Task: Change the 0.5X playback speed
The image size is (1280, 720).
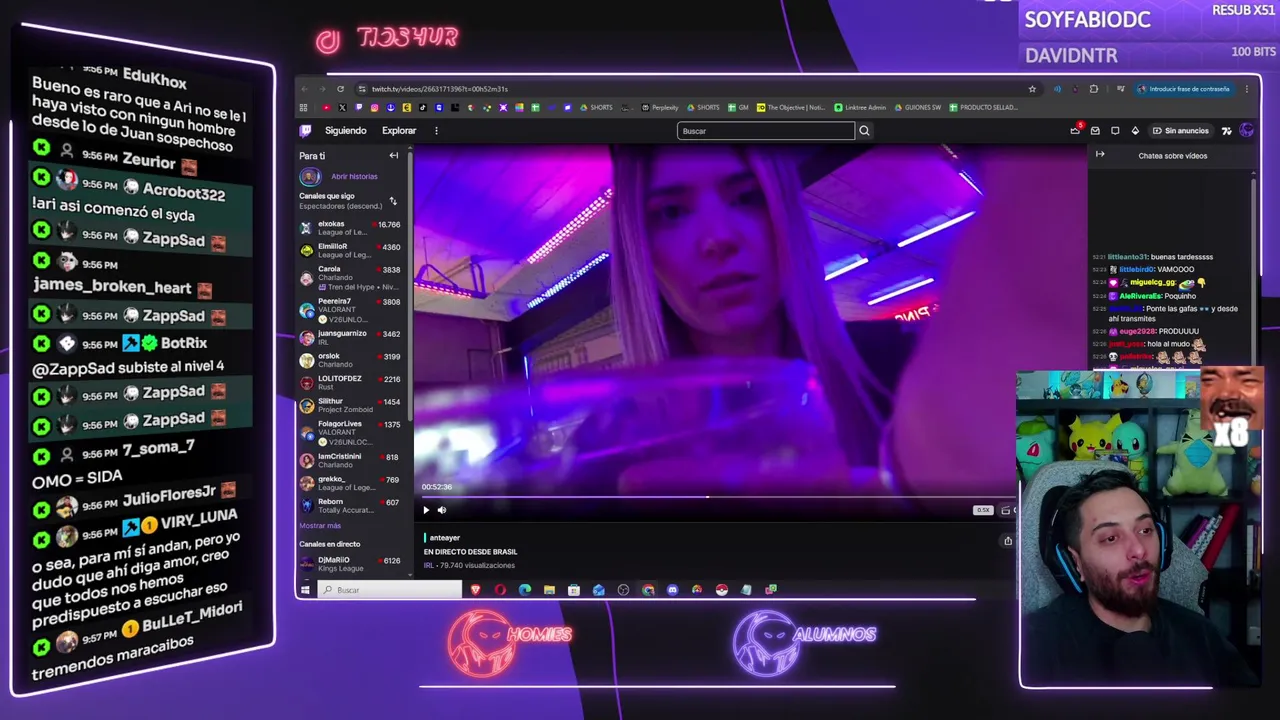Action: click(x=983, y=510)
